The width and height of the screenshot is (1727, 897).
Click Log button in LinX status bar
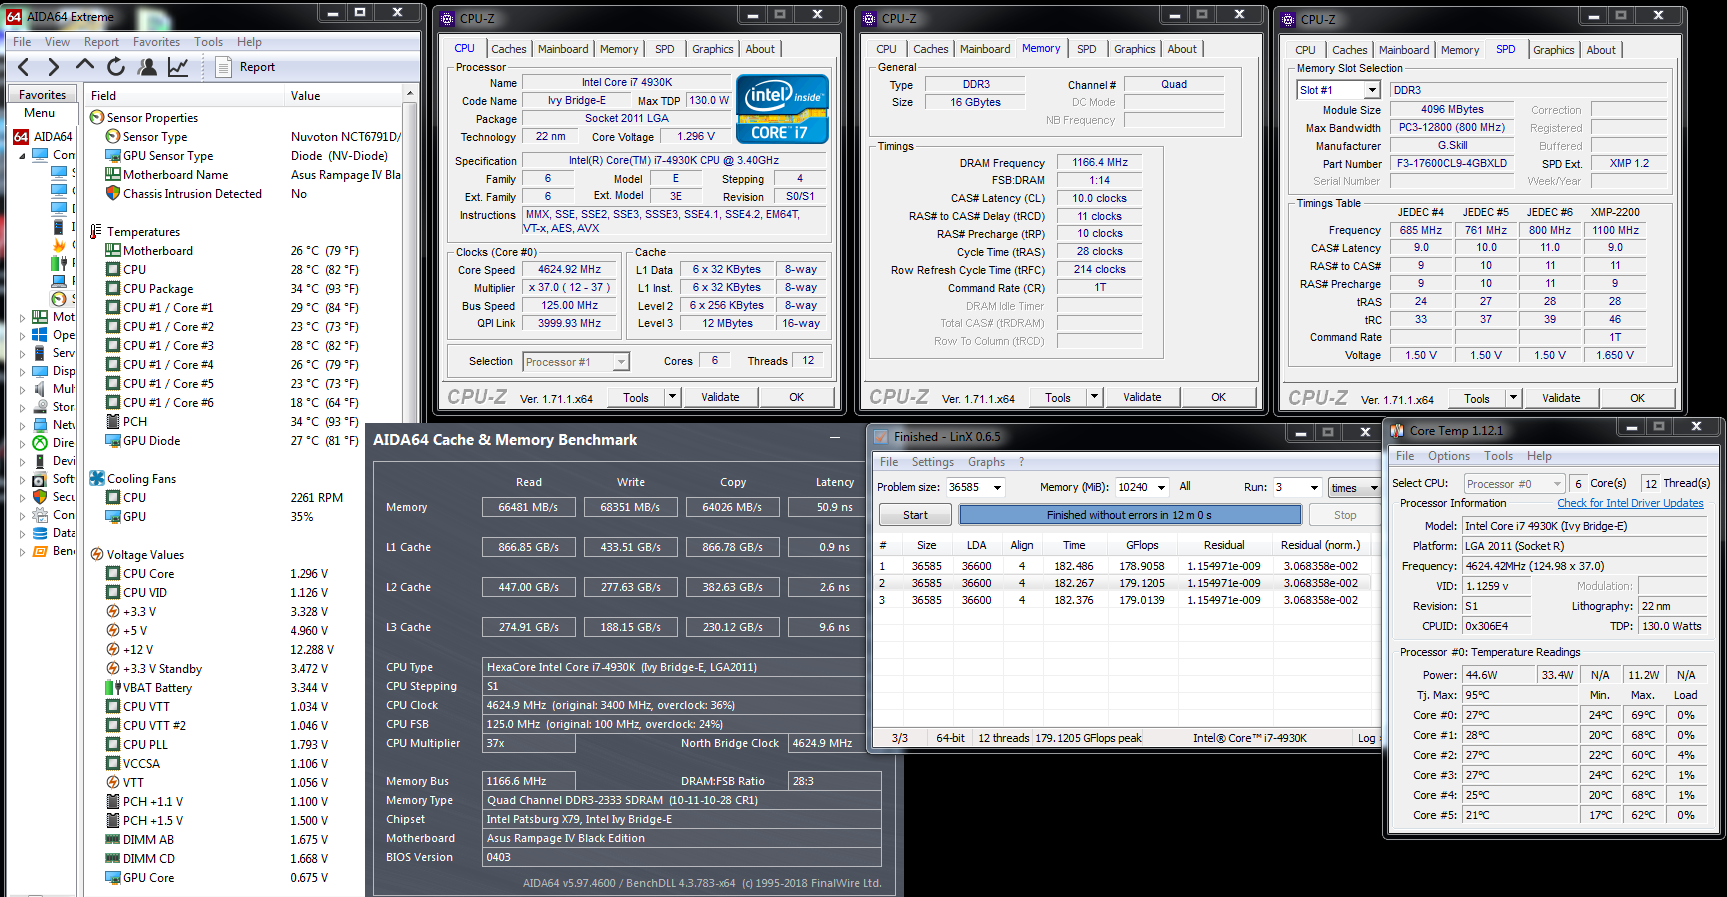(1366, 738)
